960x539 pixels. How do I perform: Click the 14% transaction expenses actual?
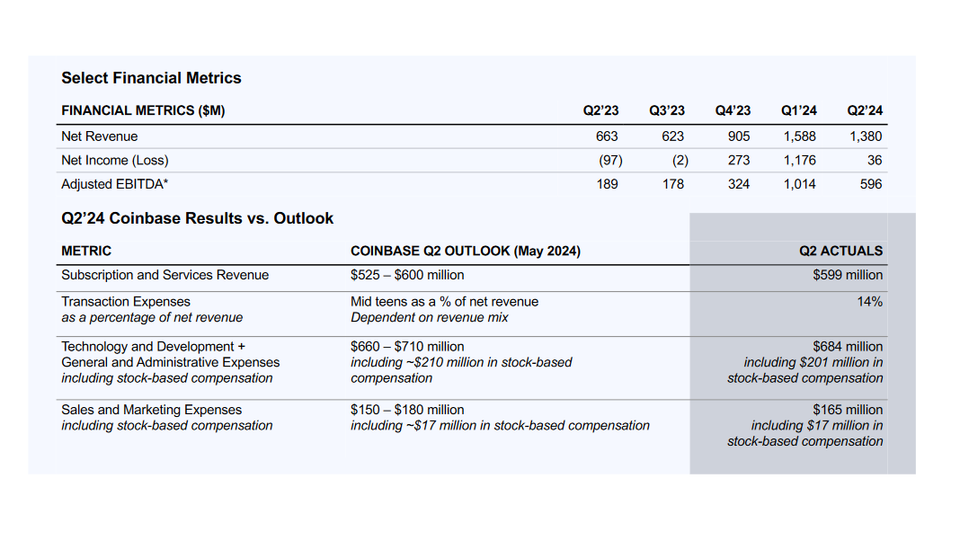[x=869, y=302]
